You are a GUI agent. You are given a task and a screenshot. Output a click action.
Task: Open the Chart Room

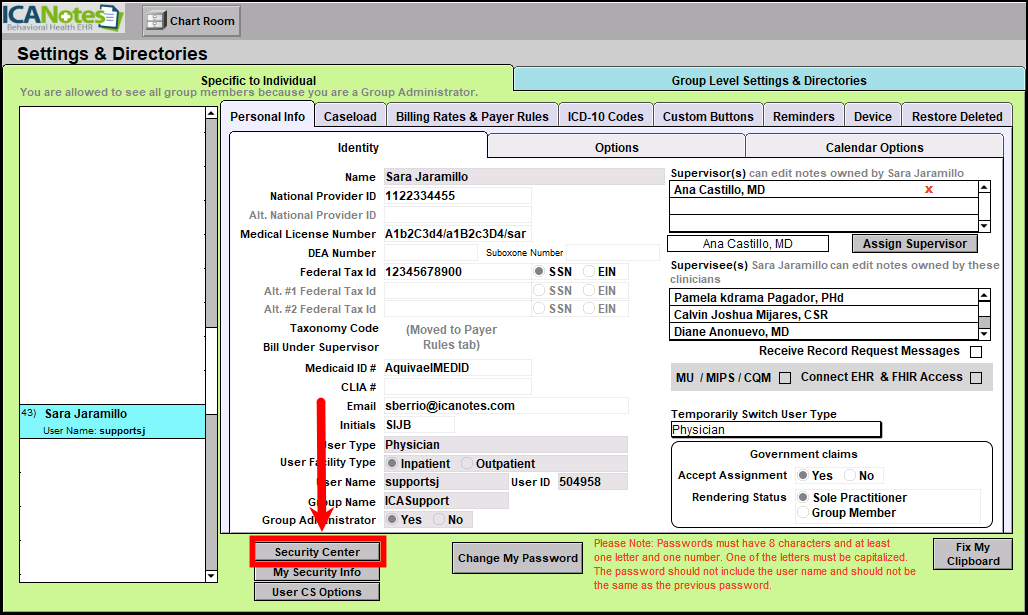191,20
